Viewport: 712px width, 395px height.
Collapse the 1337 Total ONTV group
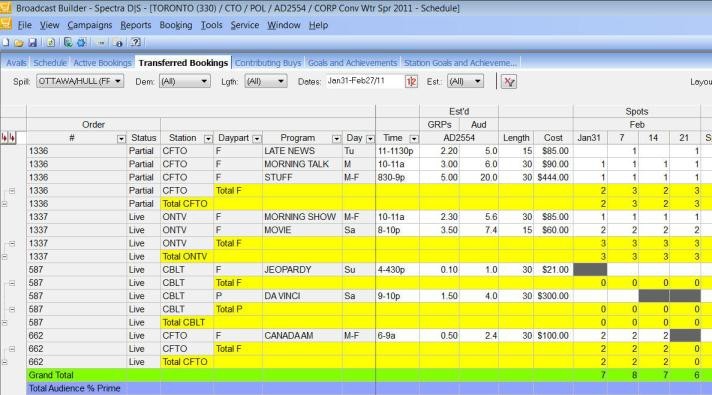click(4, 257)
